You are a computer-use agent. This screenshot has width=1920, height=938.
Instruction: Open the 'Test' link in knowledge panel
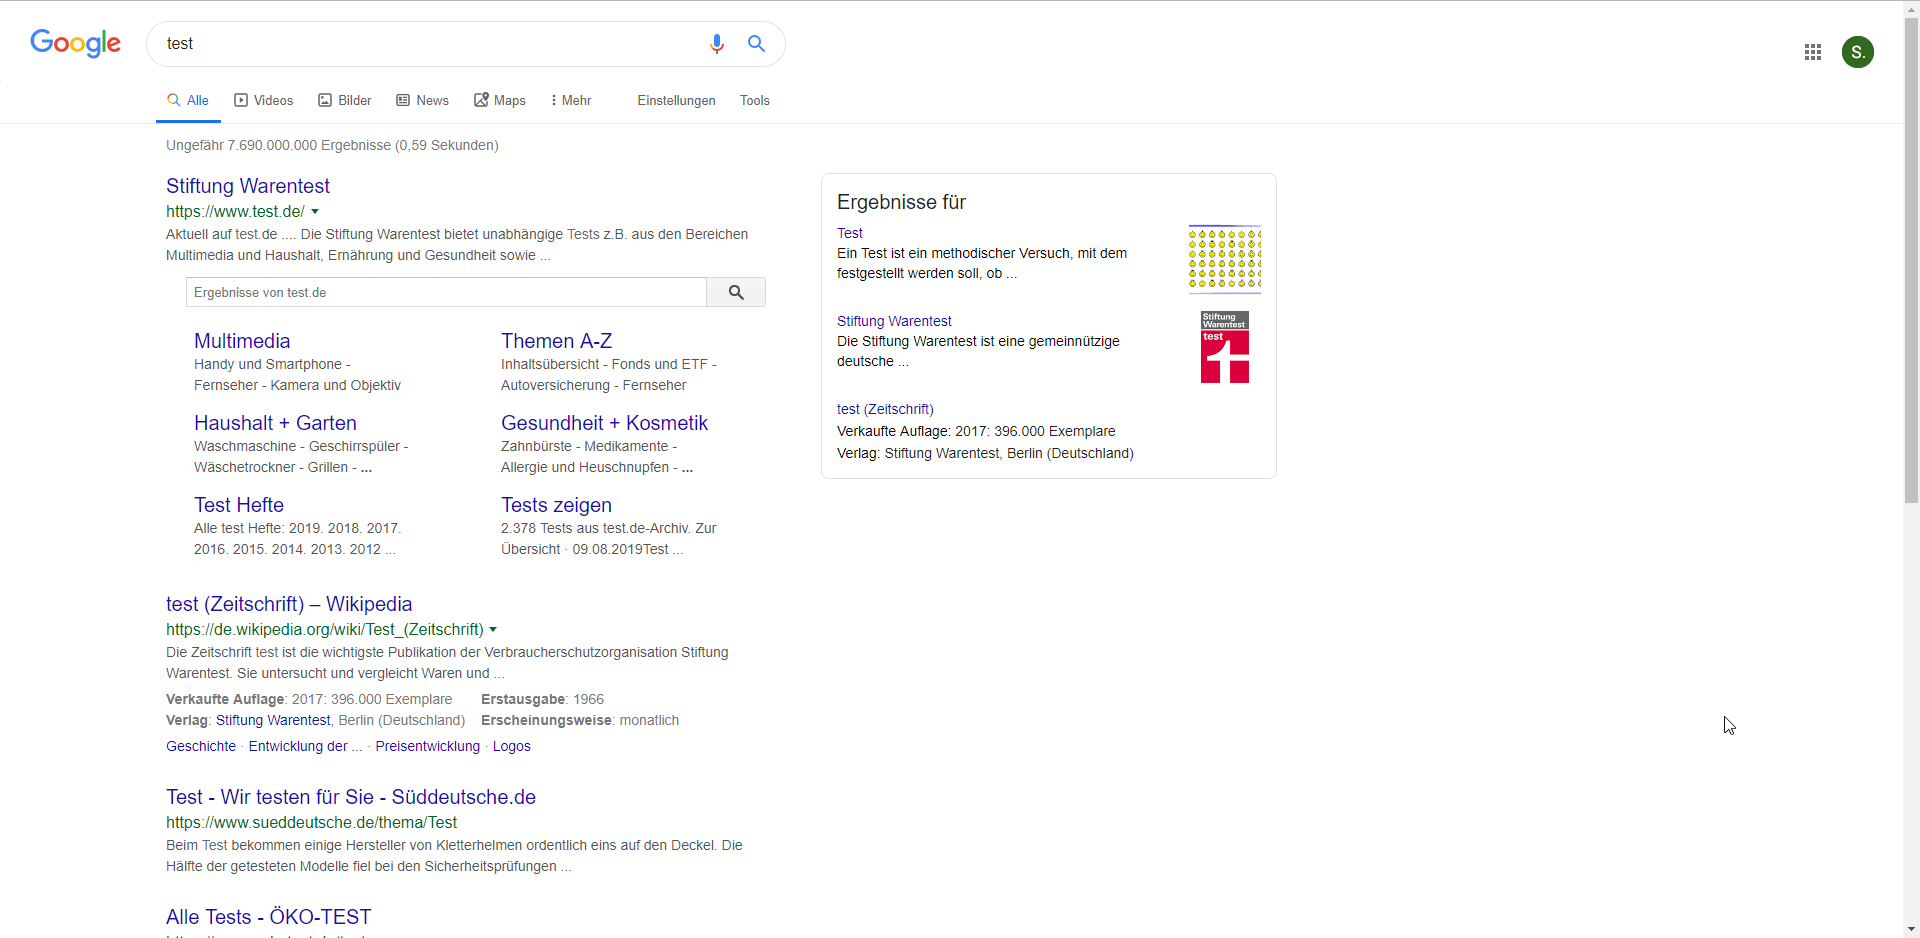tap(850, 233)
